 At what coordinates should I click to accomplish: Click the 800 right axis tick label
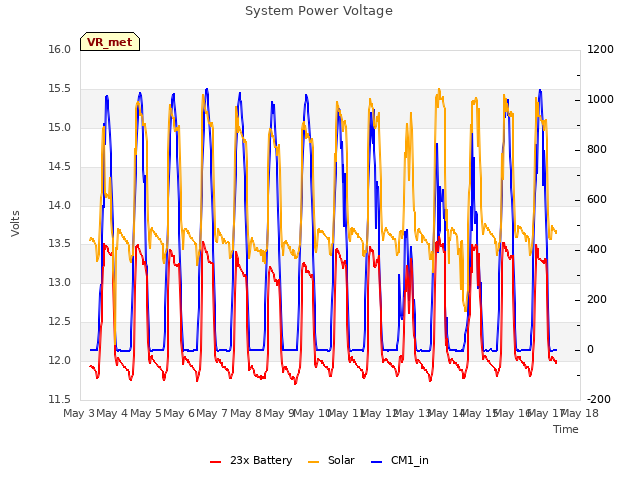click(597, 149)
